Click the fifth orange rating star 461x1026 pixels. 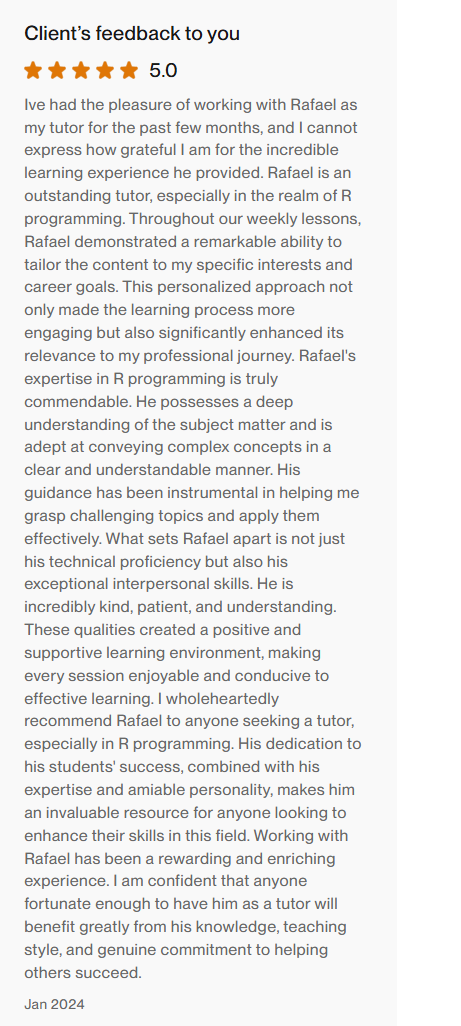(x=129, y=70)
